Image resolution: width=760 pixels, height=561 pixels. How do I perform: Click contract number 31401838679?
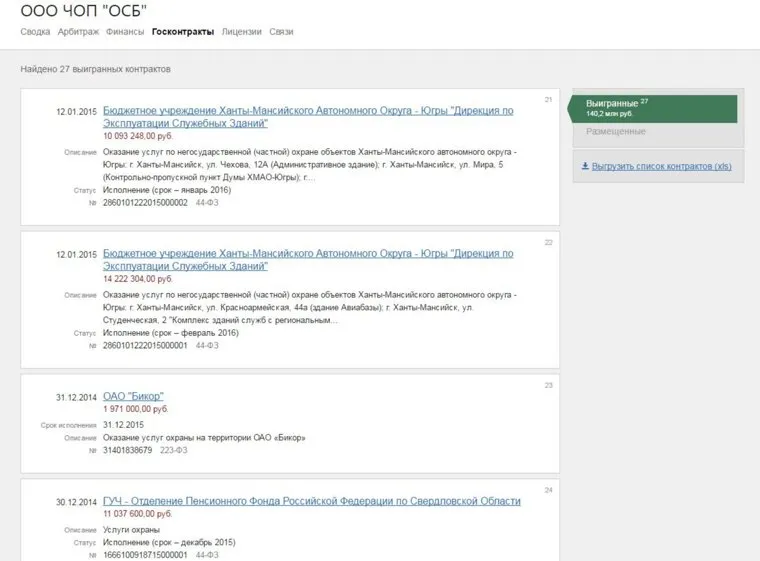point(128,450)
